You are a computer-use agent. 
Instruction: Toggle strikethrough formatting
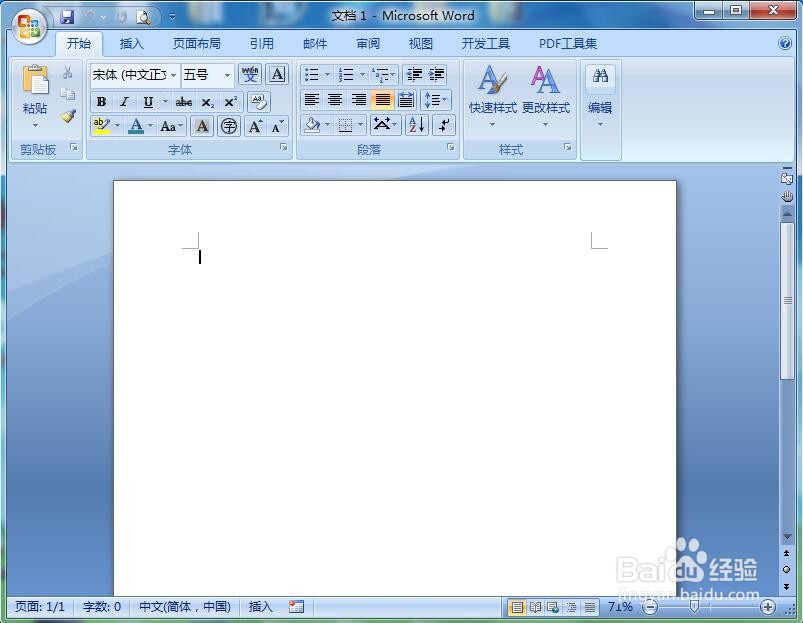coord(183,102)
